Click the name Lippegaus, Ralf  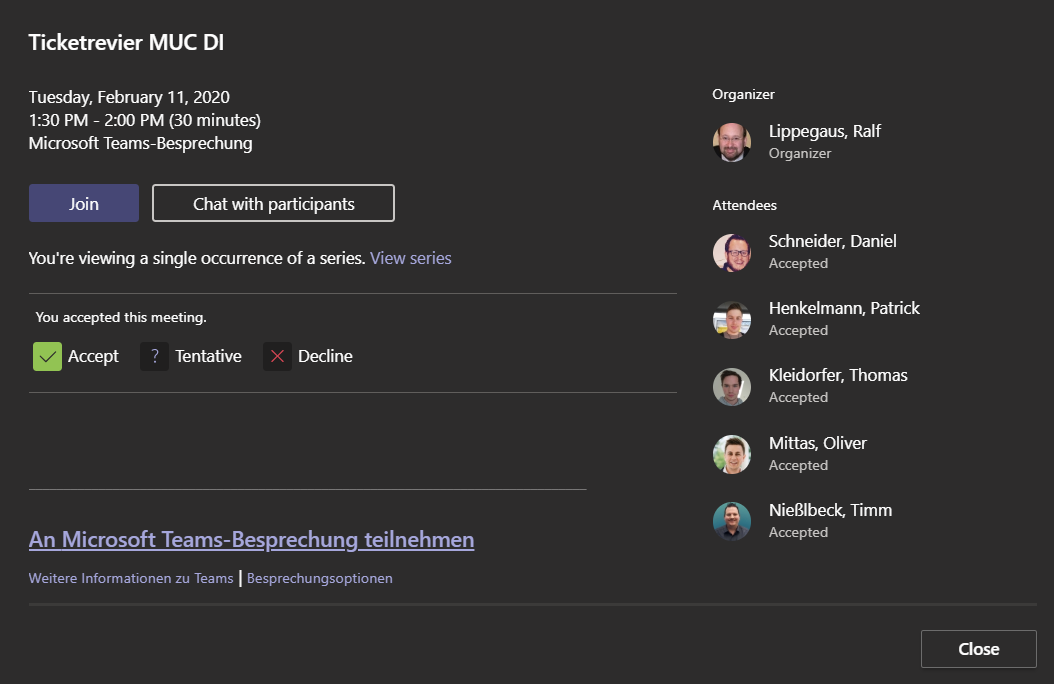point(824,131)
